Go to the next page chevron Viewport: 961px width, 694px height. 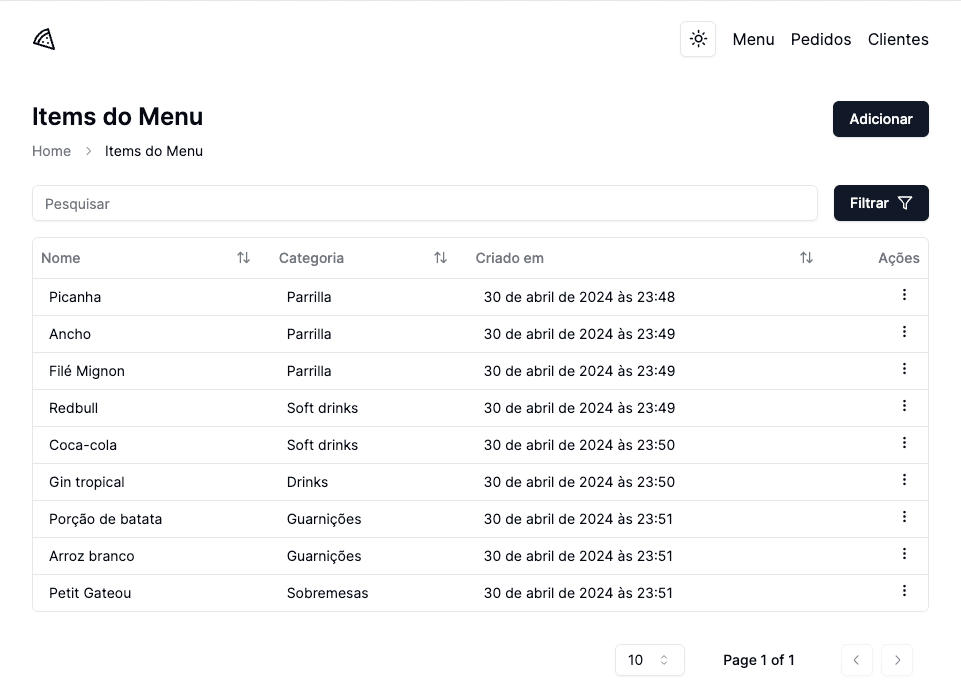(897, 660)
